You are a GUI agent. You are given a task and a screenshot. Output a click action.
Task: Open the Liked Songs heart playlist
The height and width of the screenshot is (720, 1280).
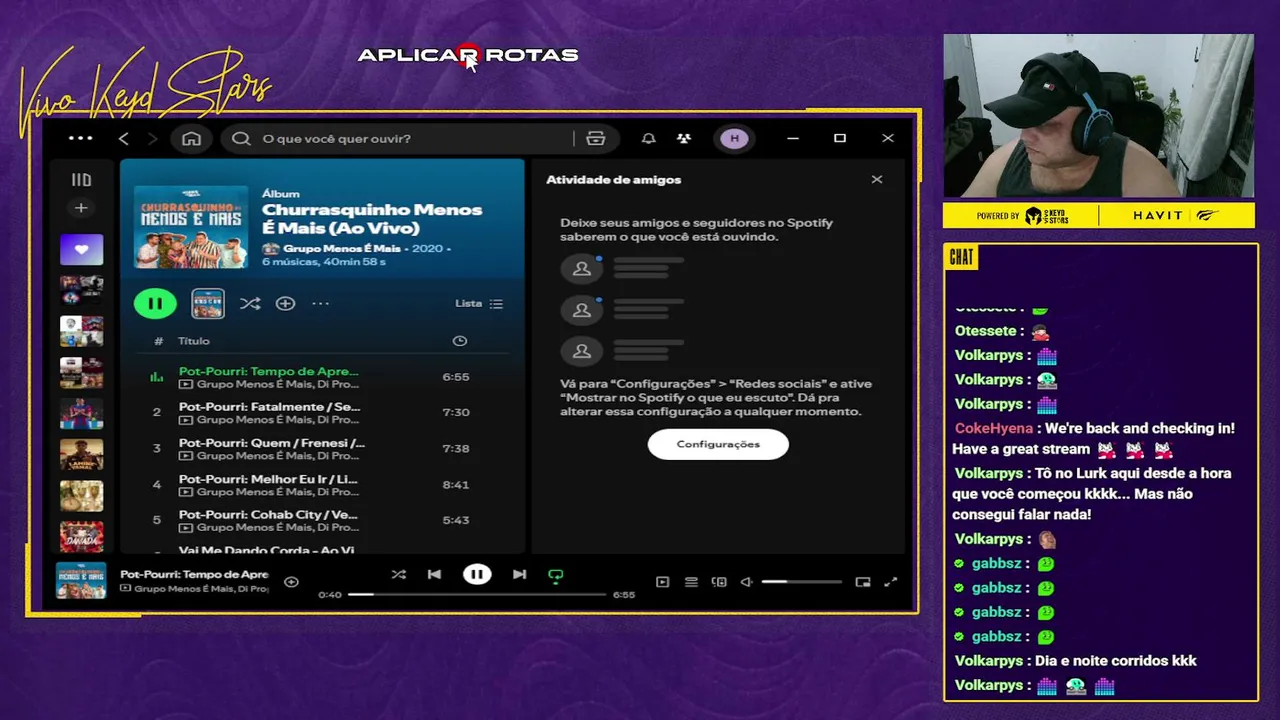pyautogui.click(x=81, y=249)
